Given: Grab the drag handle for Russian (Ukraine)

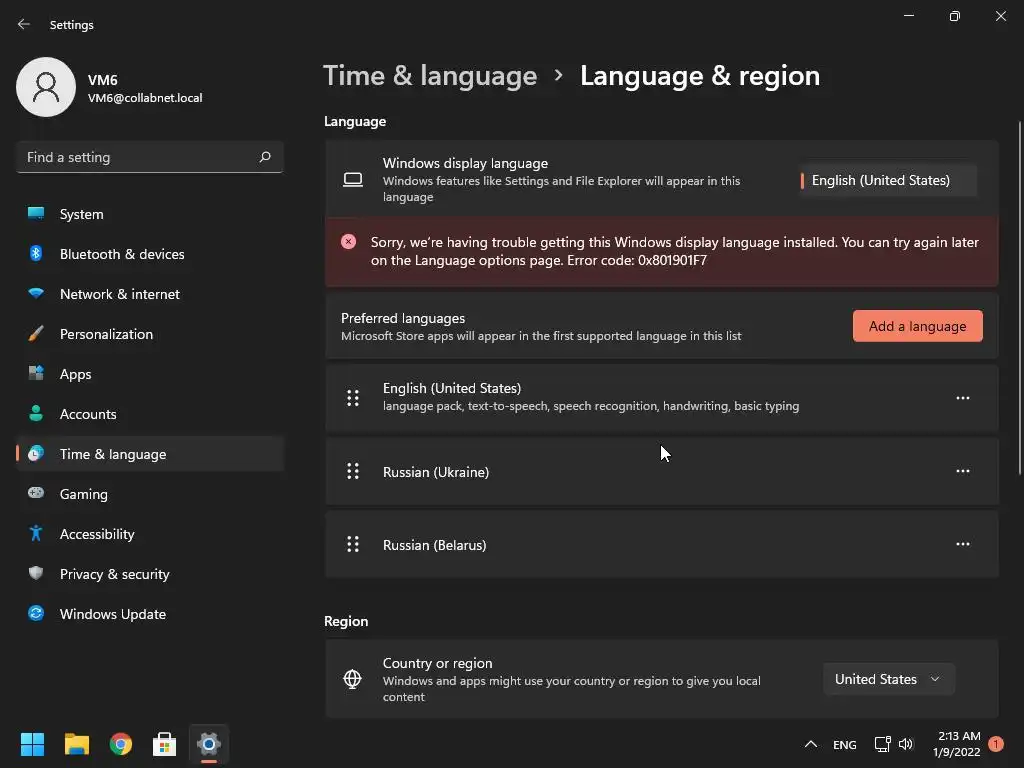Looking at the screenshot, I should (353, 471).
